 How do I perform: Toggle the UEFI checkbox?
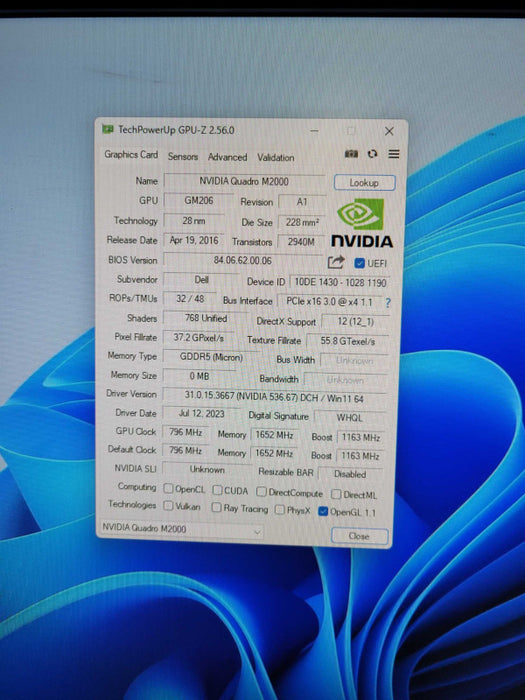359,263
